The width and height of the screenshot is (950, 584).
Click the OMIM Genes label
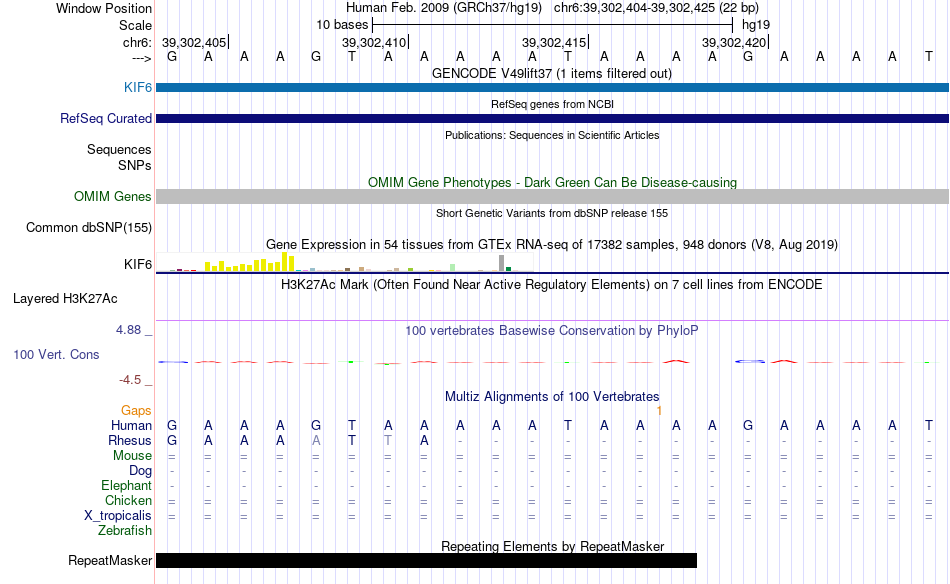112,196
